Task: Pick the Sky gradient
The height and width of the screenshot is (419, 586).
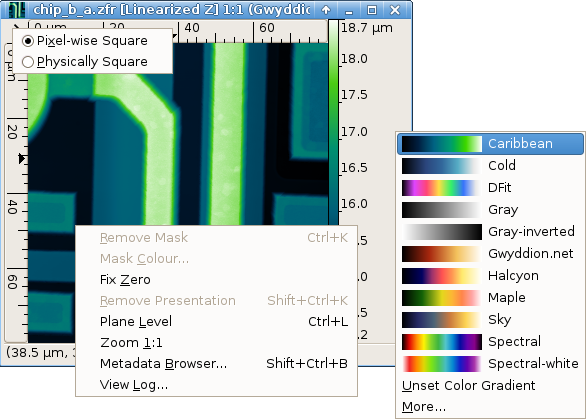Action: (x=490, y=320)
